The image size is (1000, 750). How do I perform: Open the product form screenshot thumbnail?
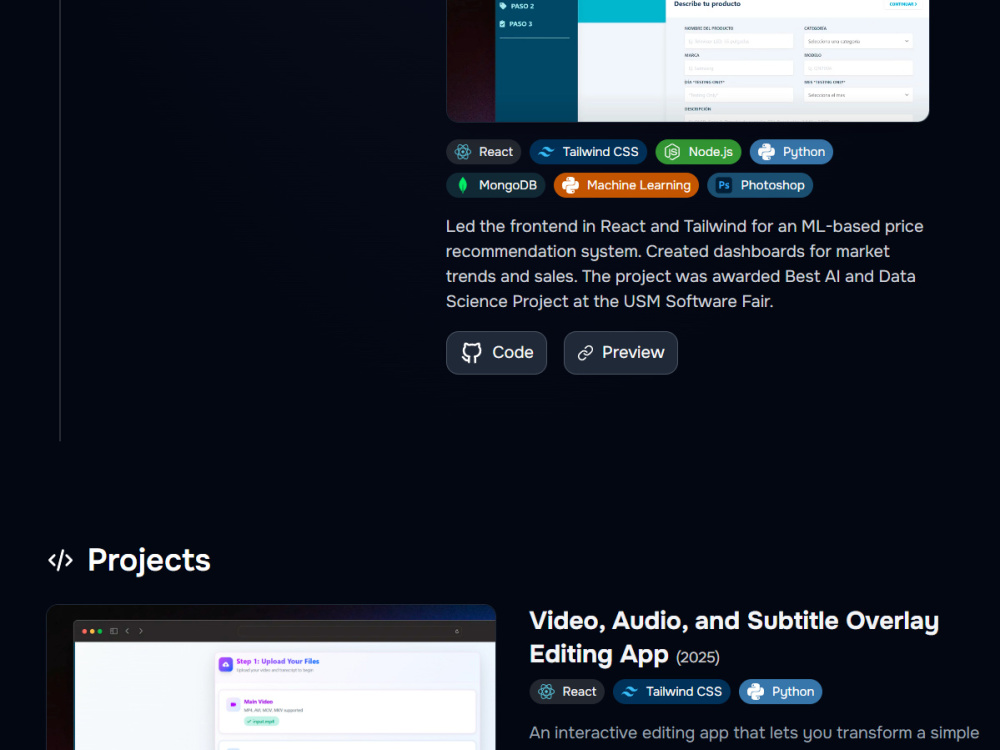click(x=688, y=61)
